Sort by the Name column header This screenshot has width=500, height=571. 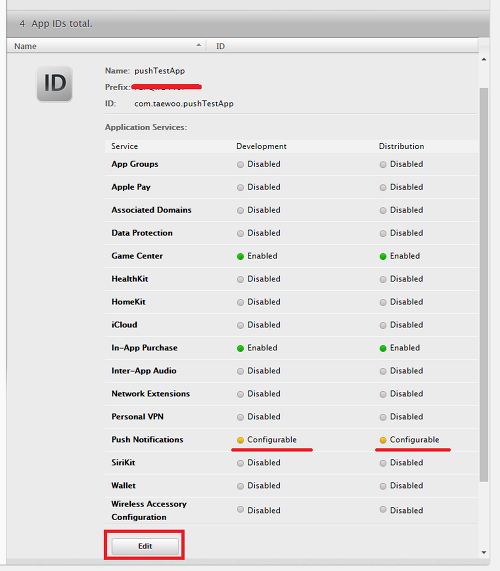(x=106, y=46)
